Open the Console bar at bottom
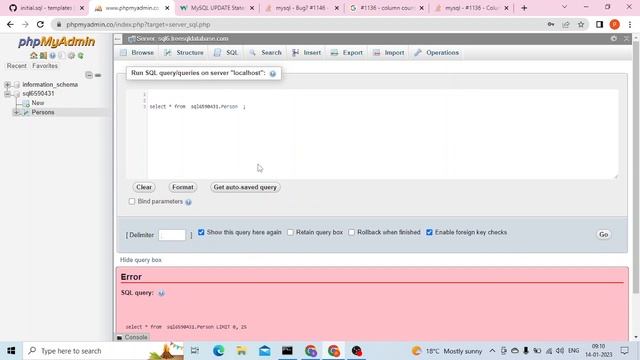This screenshot has height=360, width=640. [132, 337]
